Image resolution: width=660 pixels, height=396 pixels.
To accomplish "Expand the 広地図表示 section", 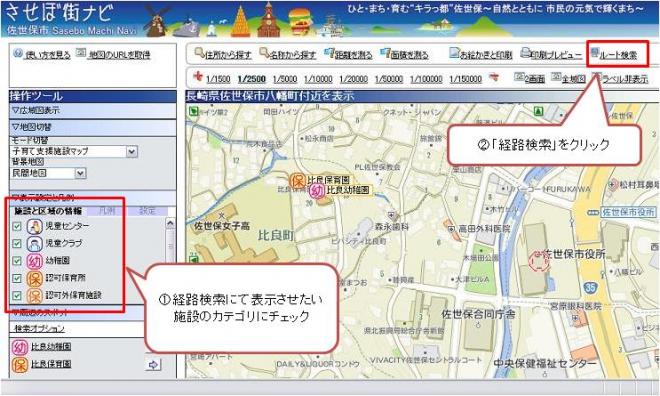I will [x=92, y=111].
